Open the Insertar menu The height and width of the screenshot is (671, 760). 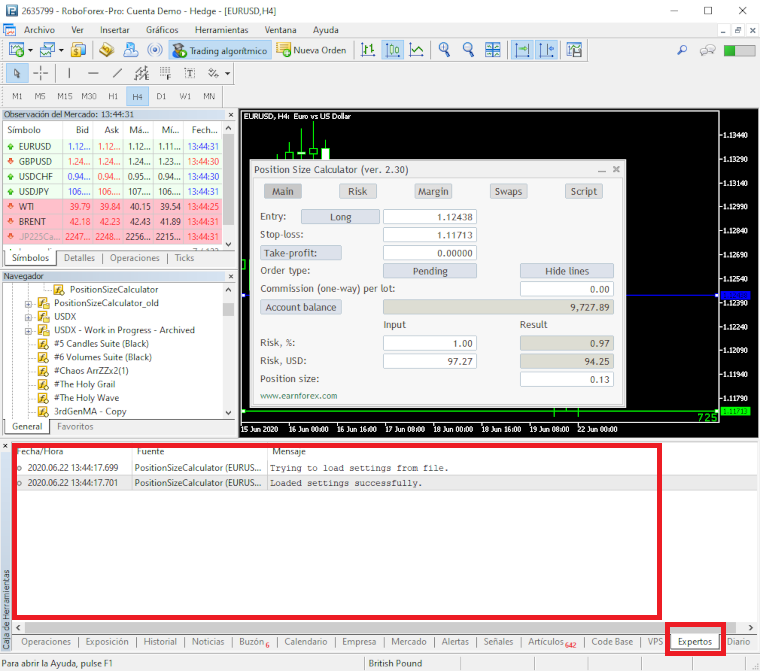coord(114,30)
